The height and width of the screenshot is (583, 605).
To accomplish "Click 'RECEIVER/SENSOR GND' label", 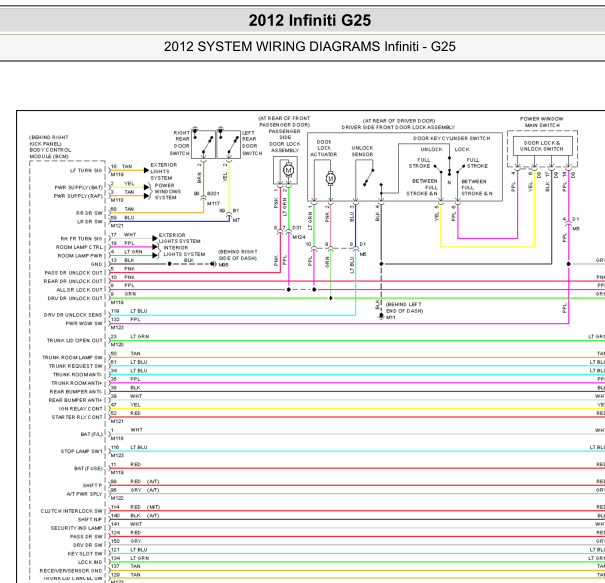I will pyautogui.click(x=71, y=571).
